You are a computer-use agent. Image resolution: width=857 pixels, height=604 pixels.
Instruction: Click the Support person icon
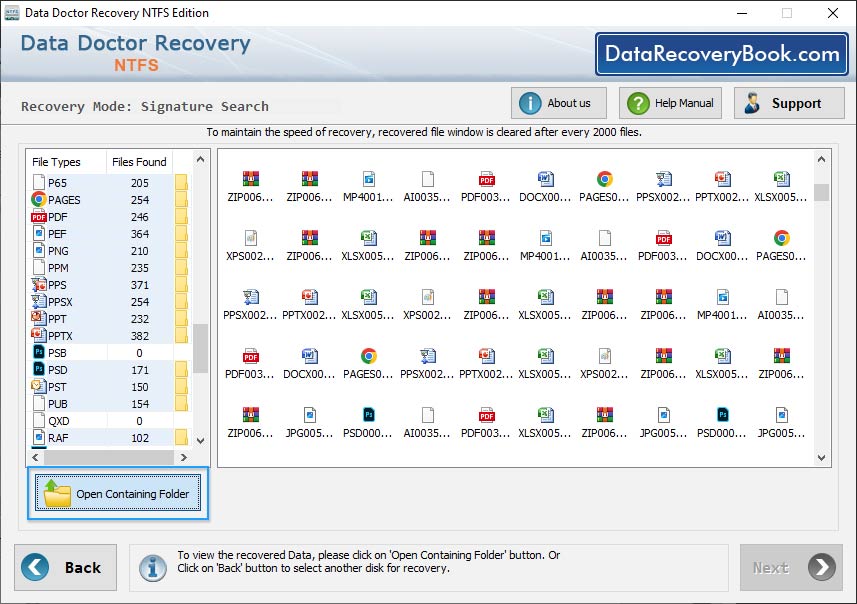pyautogui.click(x=753, y=102)
